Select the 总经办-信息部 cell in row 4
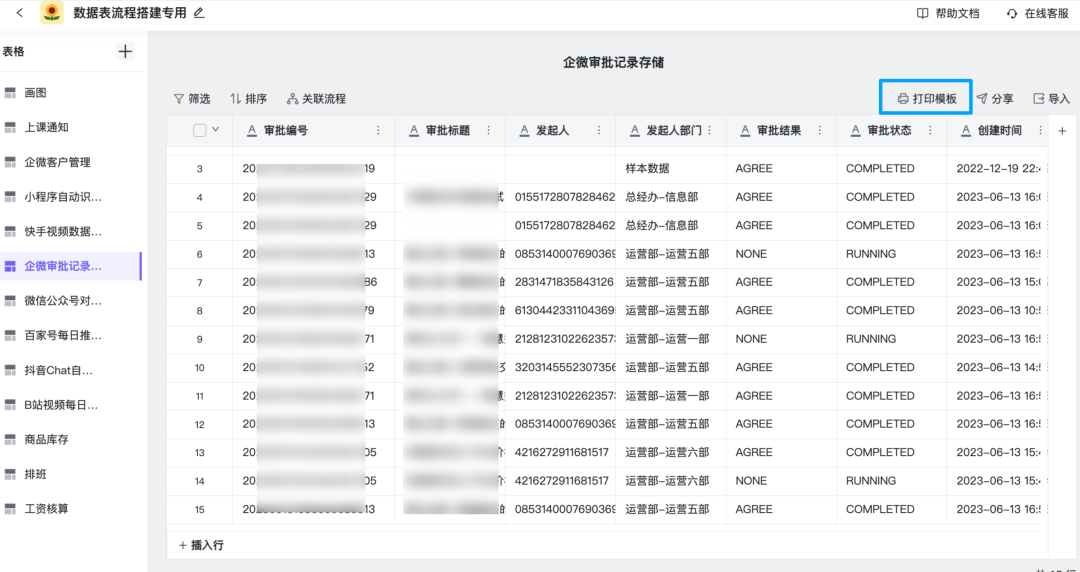1080x572 pixels. [x=671, y=197]
